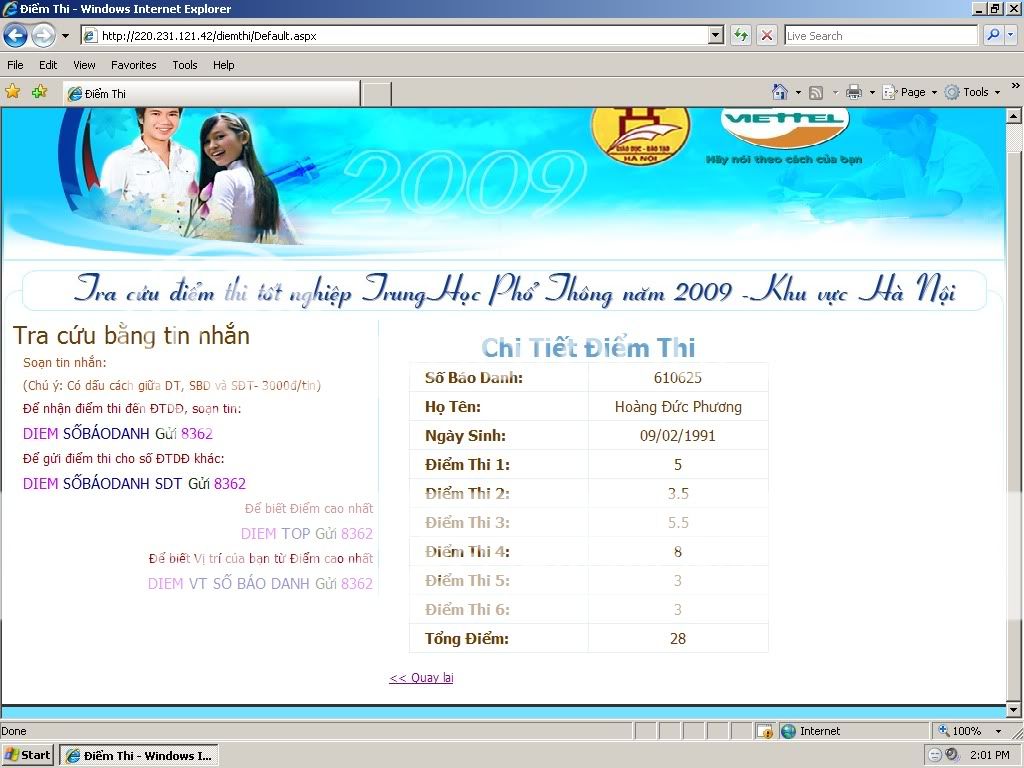This screenshot has height=768, width=1024.
Task: Add current page to Favorites
Action: 37,91
